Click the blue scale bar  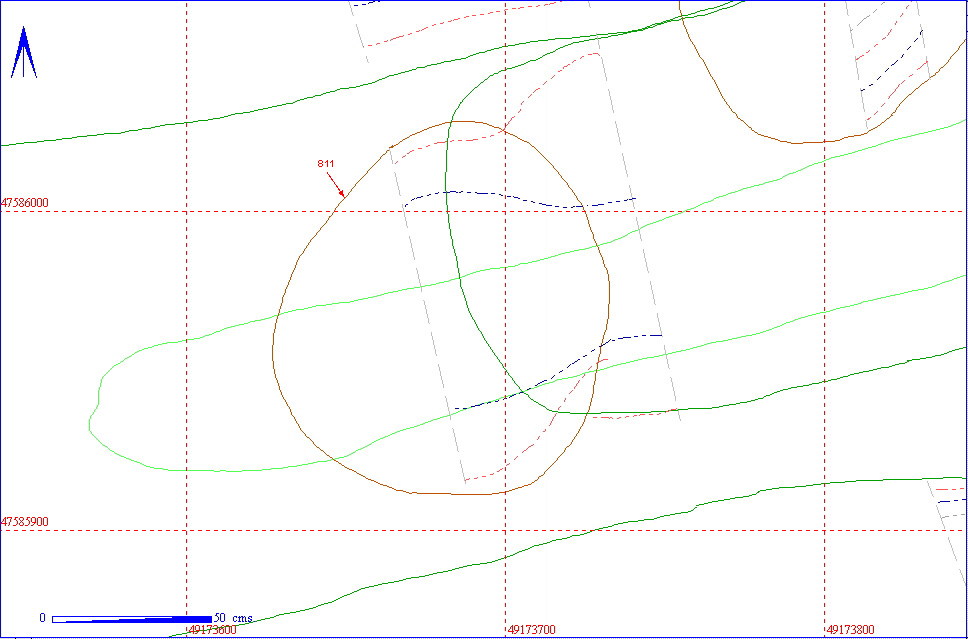tap(132, 619)
